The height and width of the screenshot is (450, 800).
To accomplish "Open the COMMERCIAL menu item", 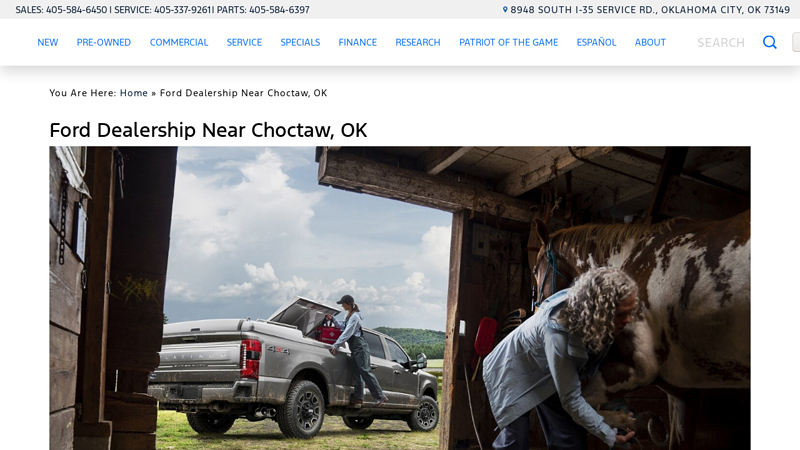I will tap(179, 42).
